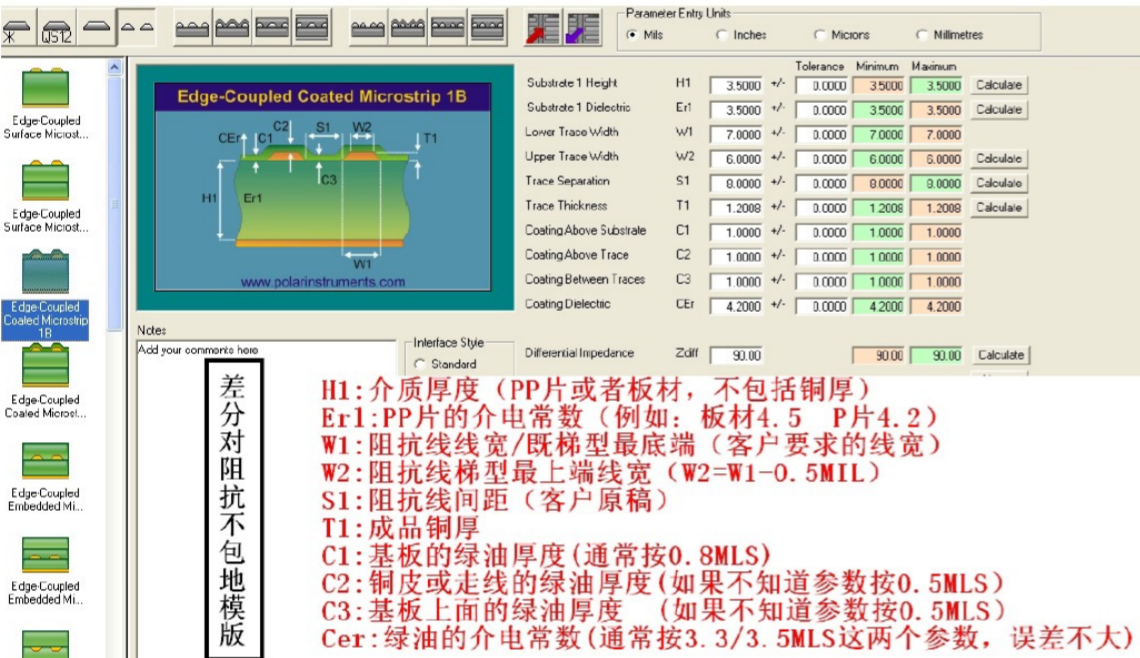
Task: Calculate the Substrate 1 Height H1
Action: click(998, 85)
